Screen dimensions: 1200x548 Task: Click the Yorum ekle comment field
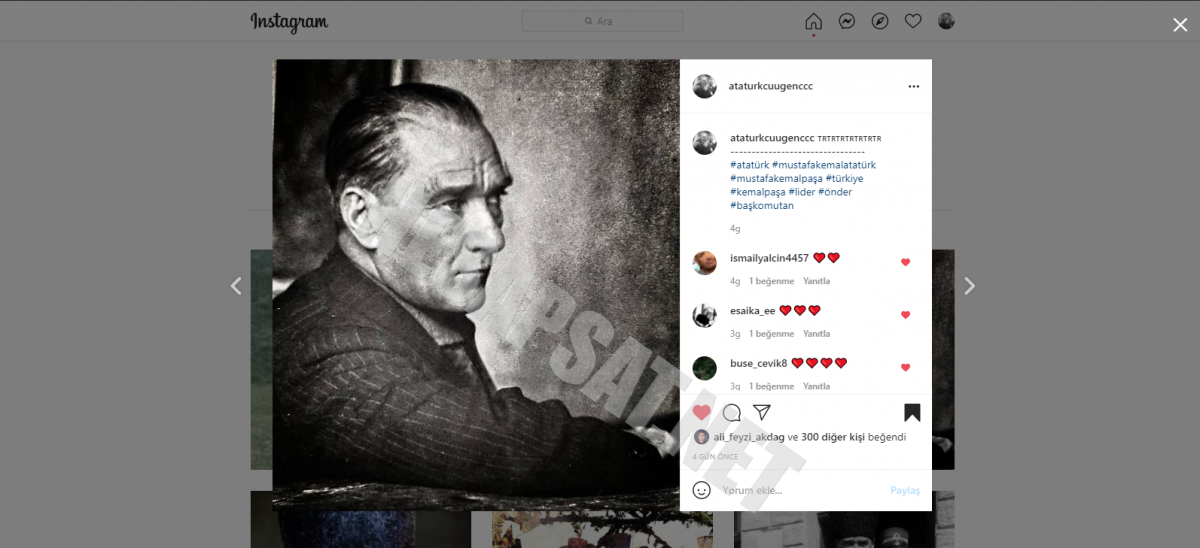pyautogui.click(x=800, y=490)
